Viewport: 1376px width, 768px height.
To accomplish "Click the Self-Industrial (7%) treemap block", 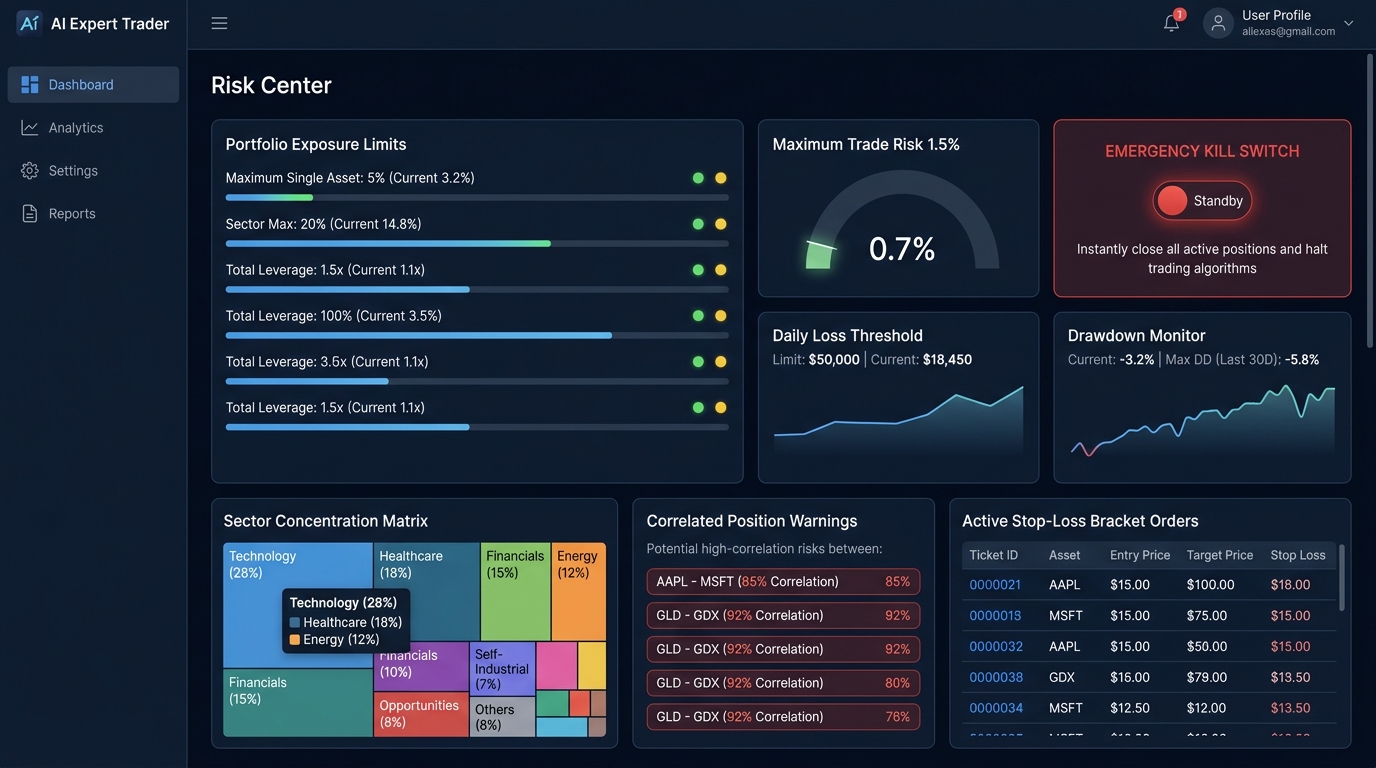I will 502,669.
